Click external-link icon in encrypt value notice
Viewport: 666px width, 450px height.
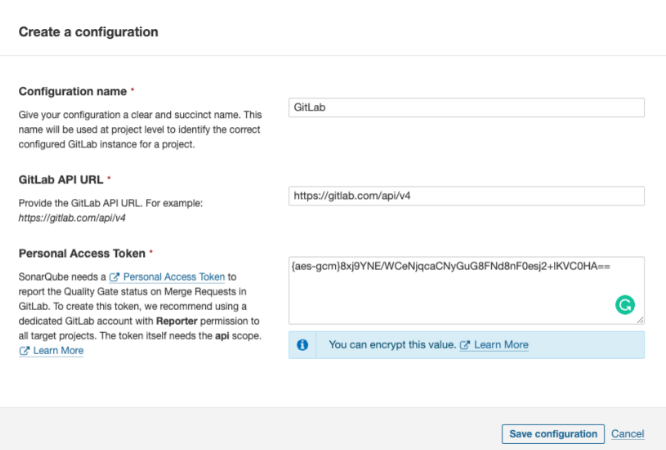tap(465, 345)
